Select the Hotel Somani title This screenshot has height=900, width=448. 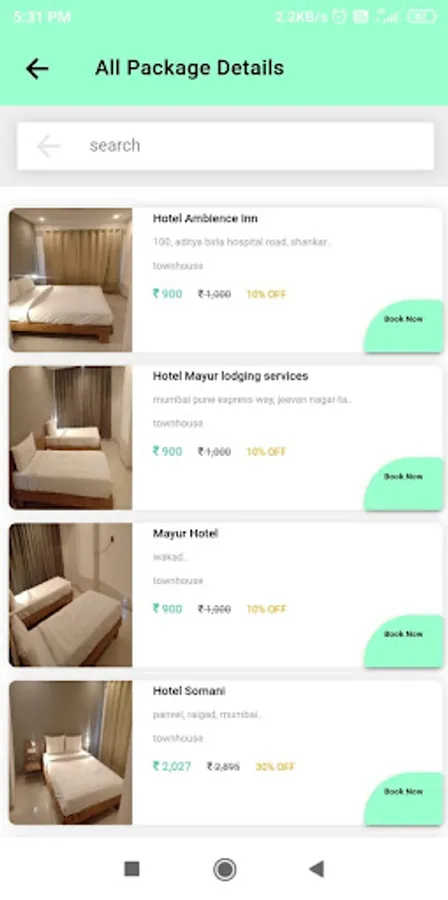pyautogui.click(x=189, y=691)
